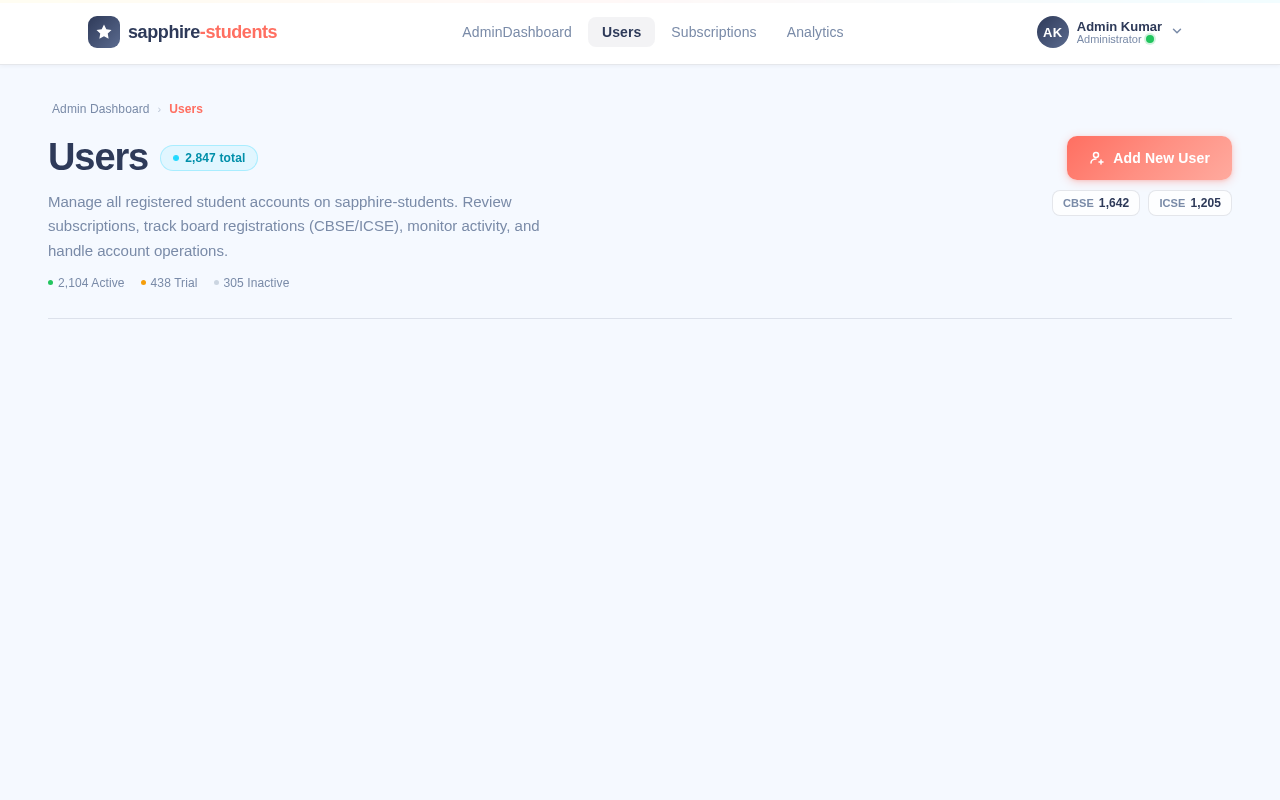Click the Admin Kumar name text

[1119, 26]
